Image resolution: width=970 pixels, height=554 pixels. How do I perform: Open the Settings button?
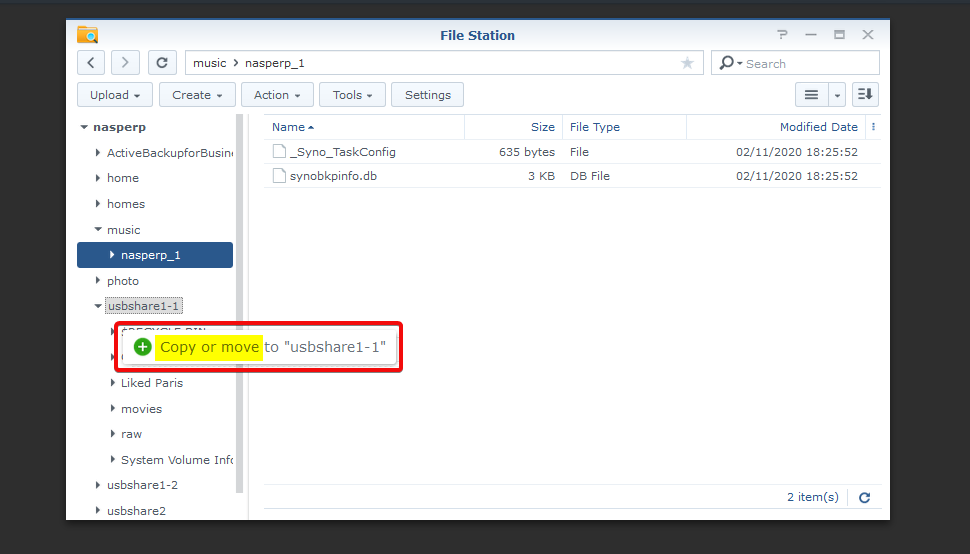coord(427,95)
